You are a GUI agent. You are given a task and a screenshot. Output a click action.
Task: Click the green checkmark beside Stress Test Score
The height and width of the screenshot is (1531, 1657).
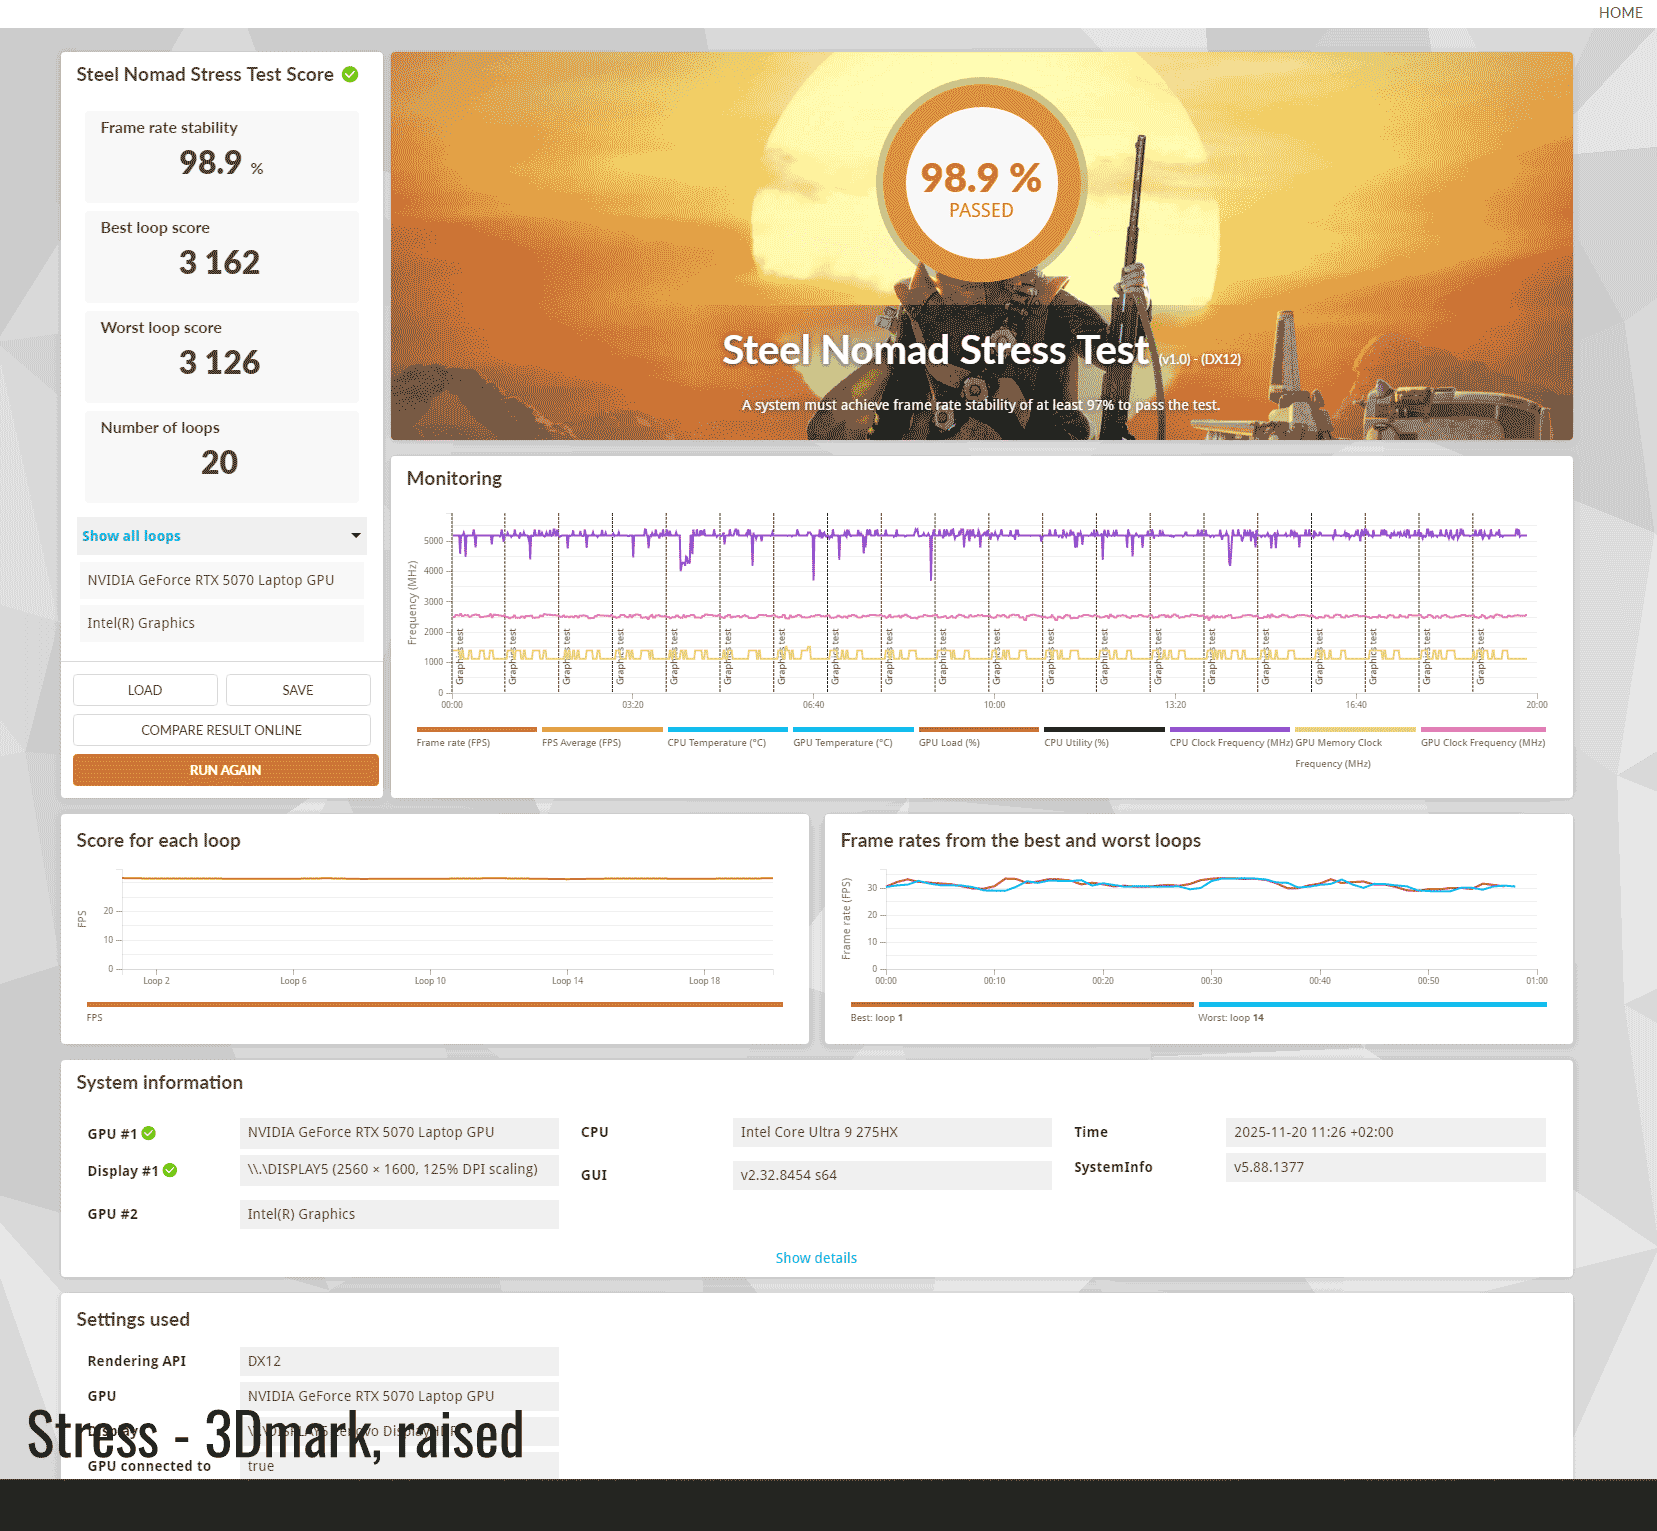350,75
